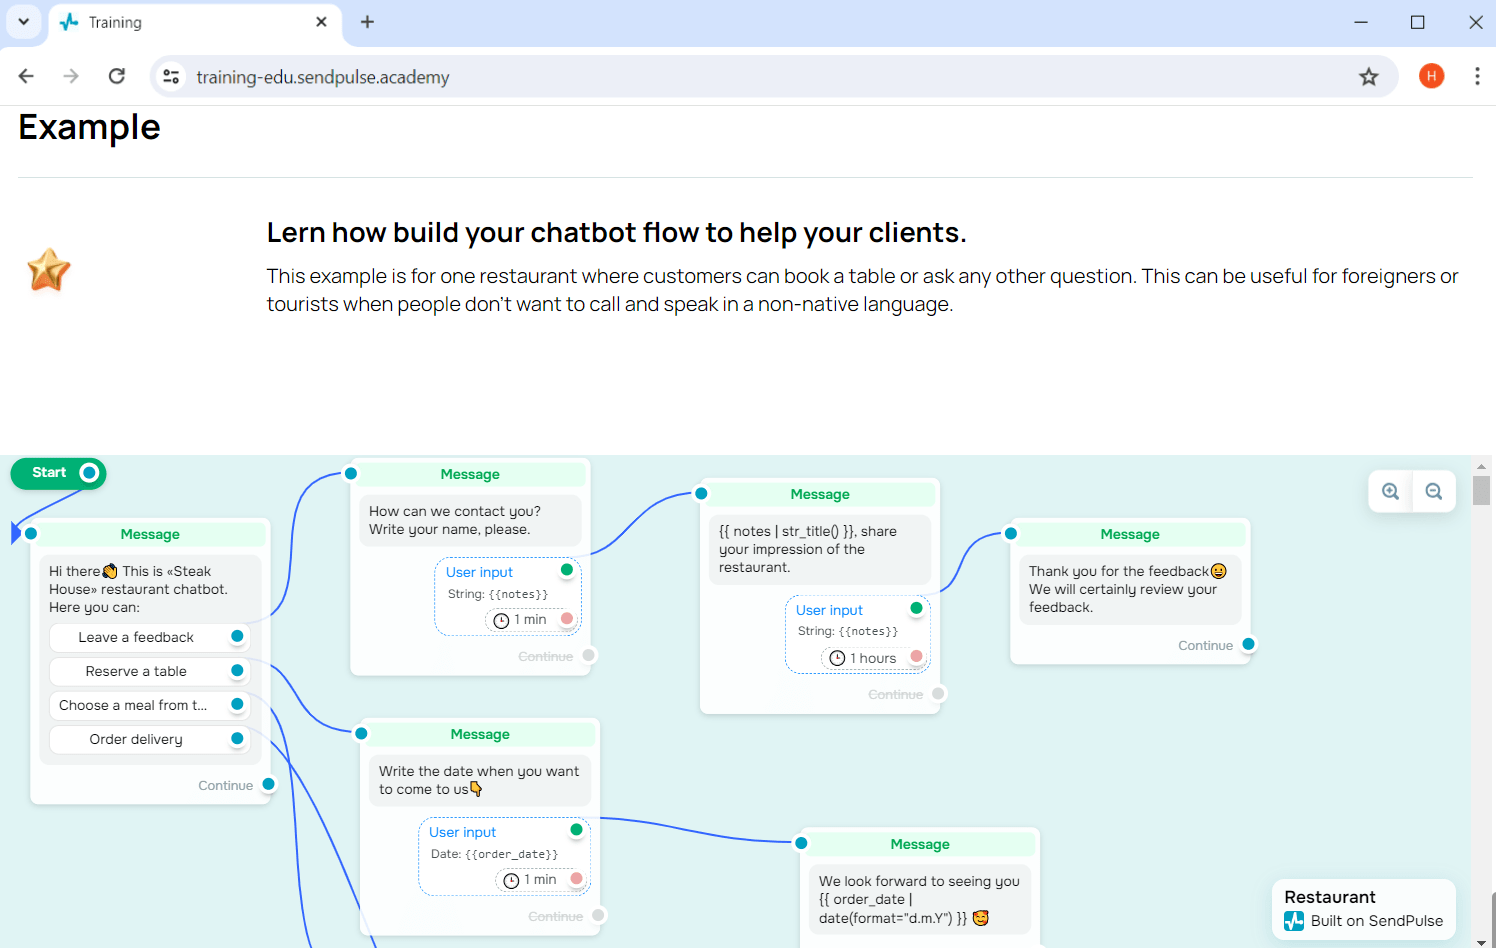The height and width of the screenshot is (948, 1496).
Task: Select the Order delivery button
Action: [149, 739]
